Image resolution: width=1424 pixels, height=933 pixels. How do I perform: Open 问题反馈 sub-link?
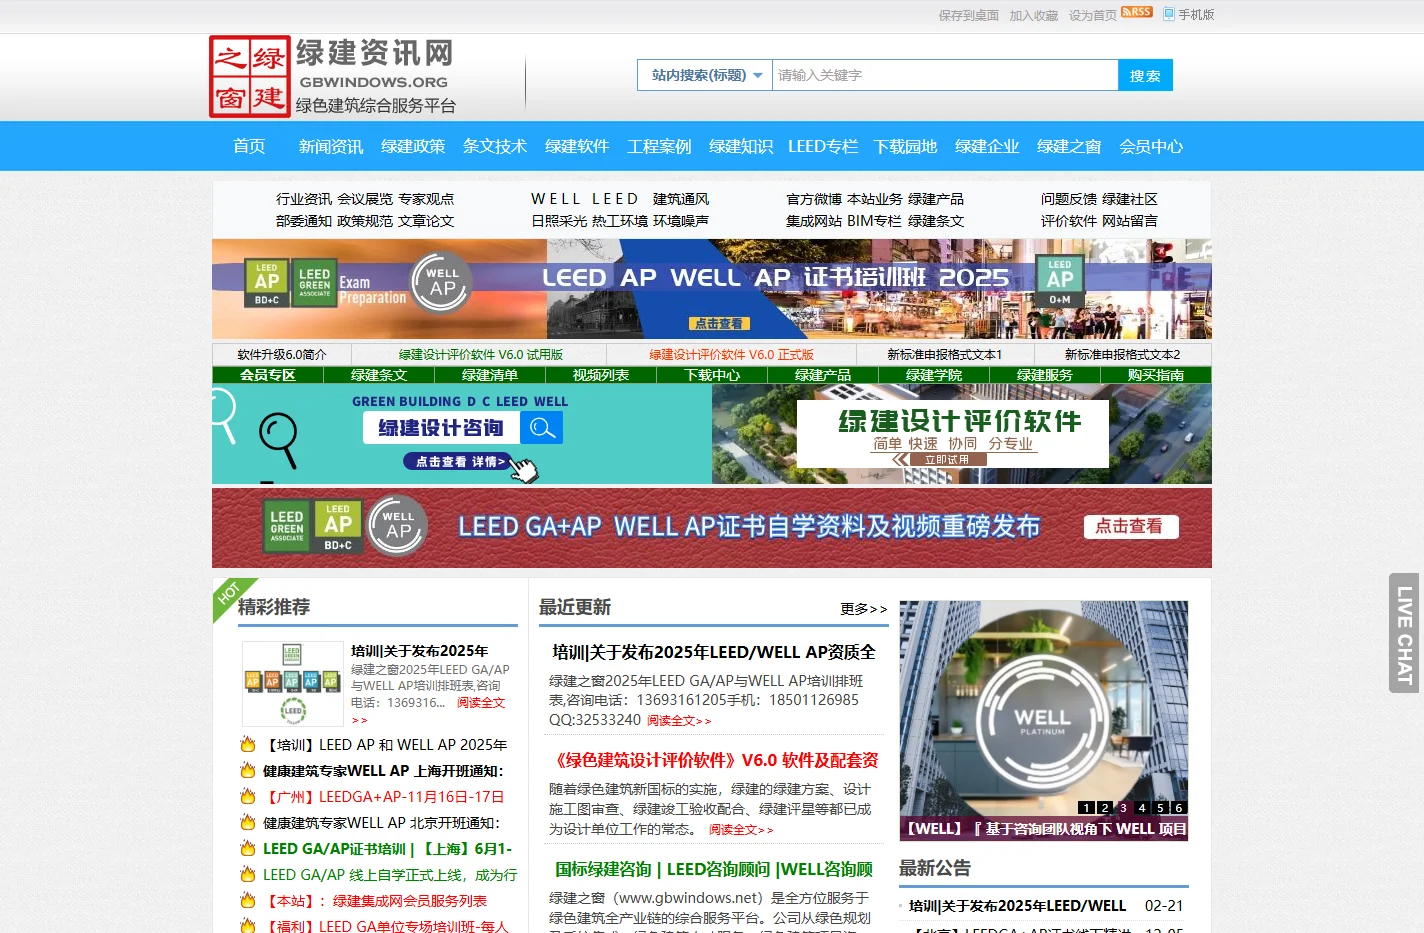tap(1069, 199)
